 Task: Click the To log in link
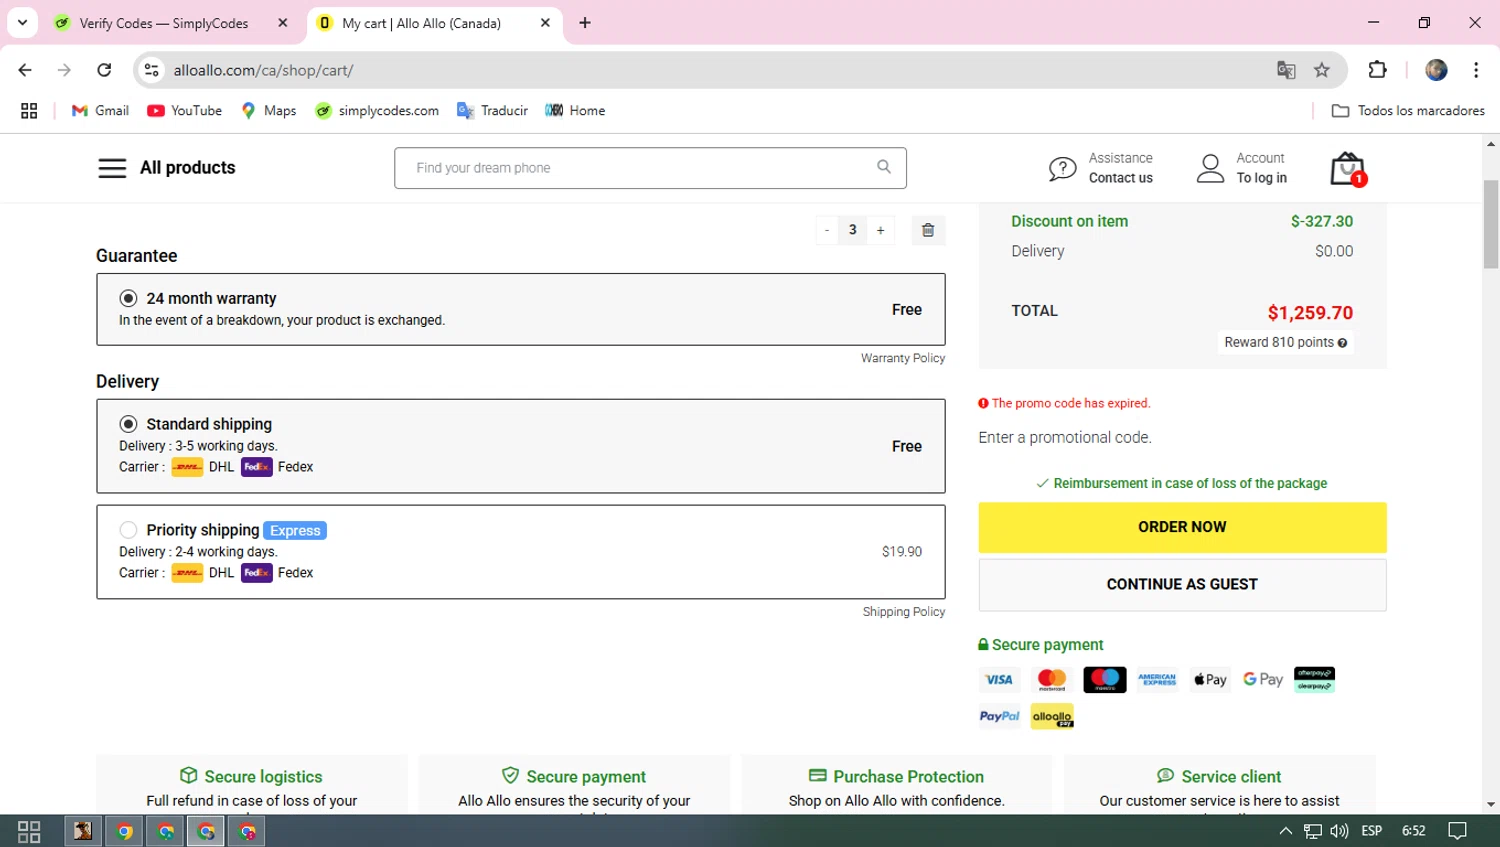point(1262,178)
